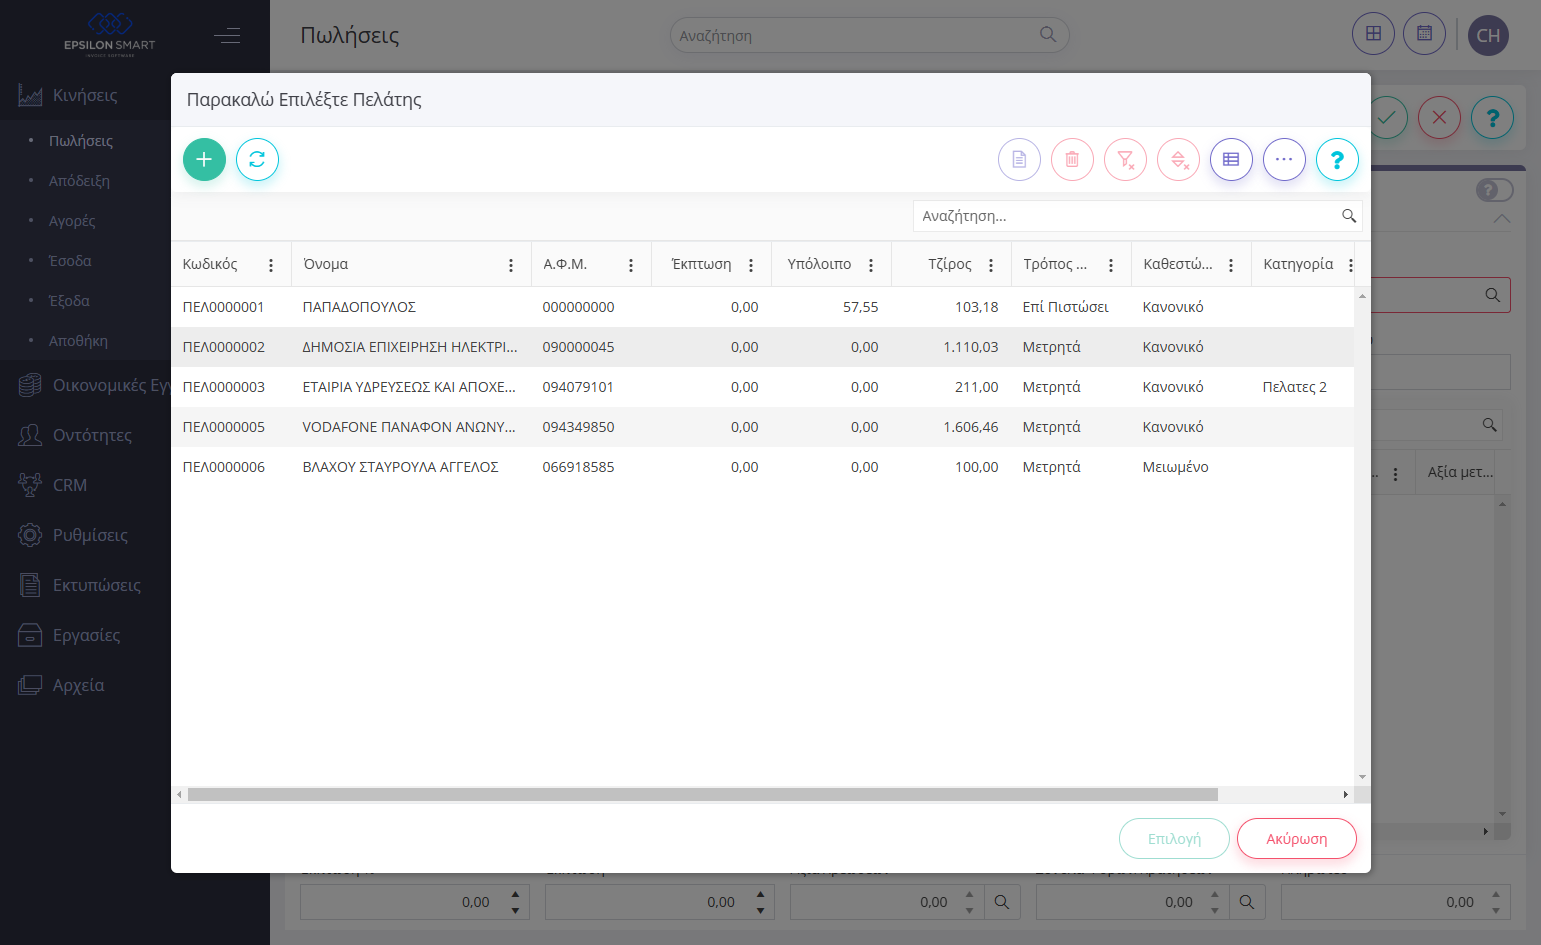Clear filters with the funnel icon
Image resolution: width=1541 pixels, height=945 pixels.
coord(1125,159)
